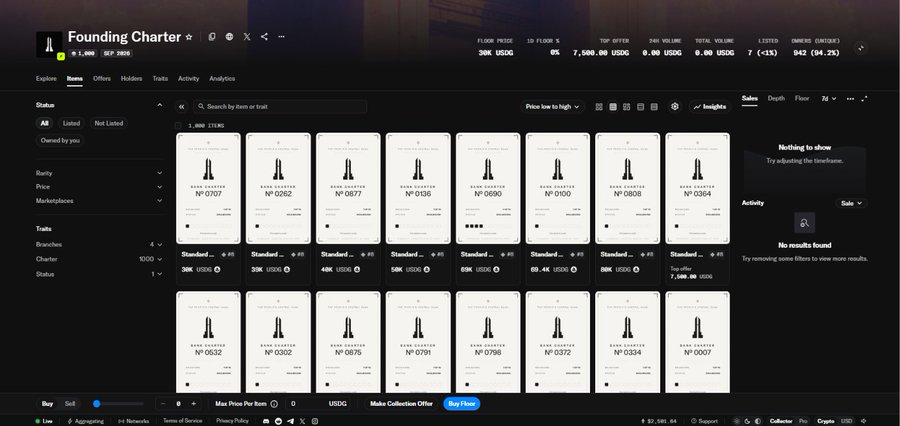This screenshot has height=426, width=900.
Task: Collapse the Status filter section
Action: [x=99, y=106]
